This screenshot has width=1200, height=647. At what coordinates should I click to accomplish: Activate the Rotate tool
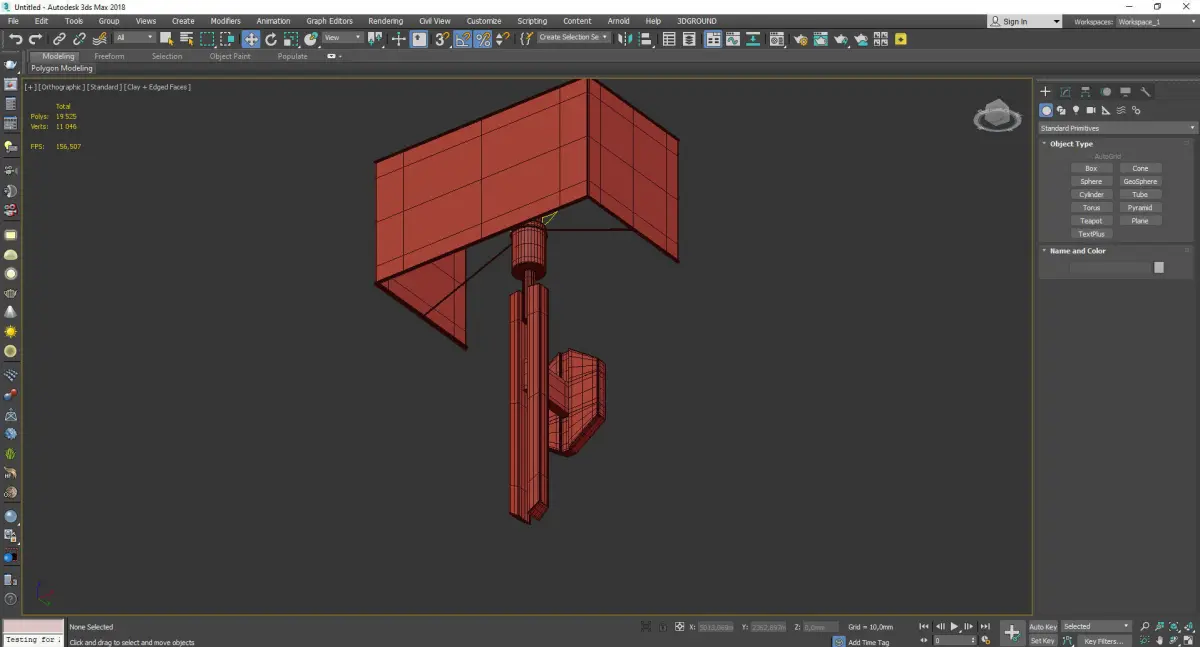pyautogui.click(x=270, y=39)
